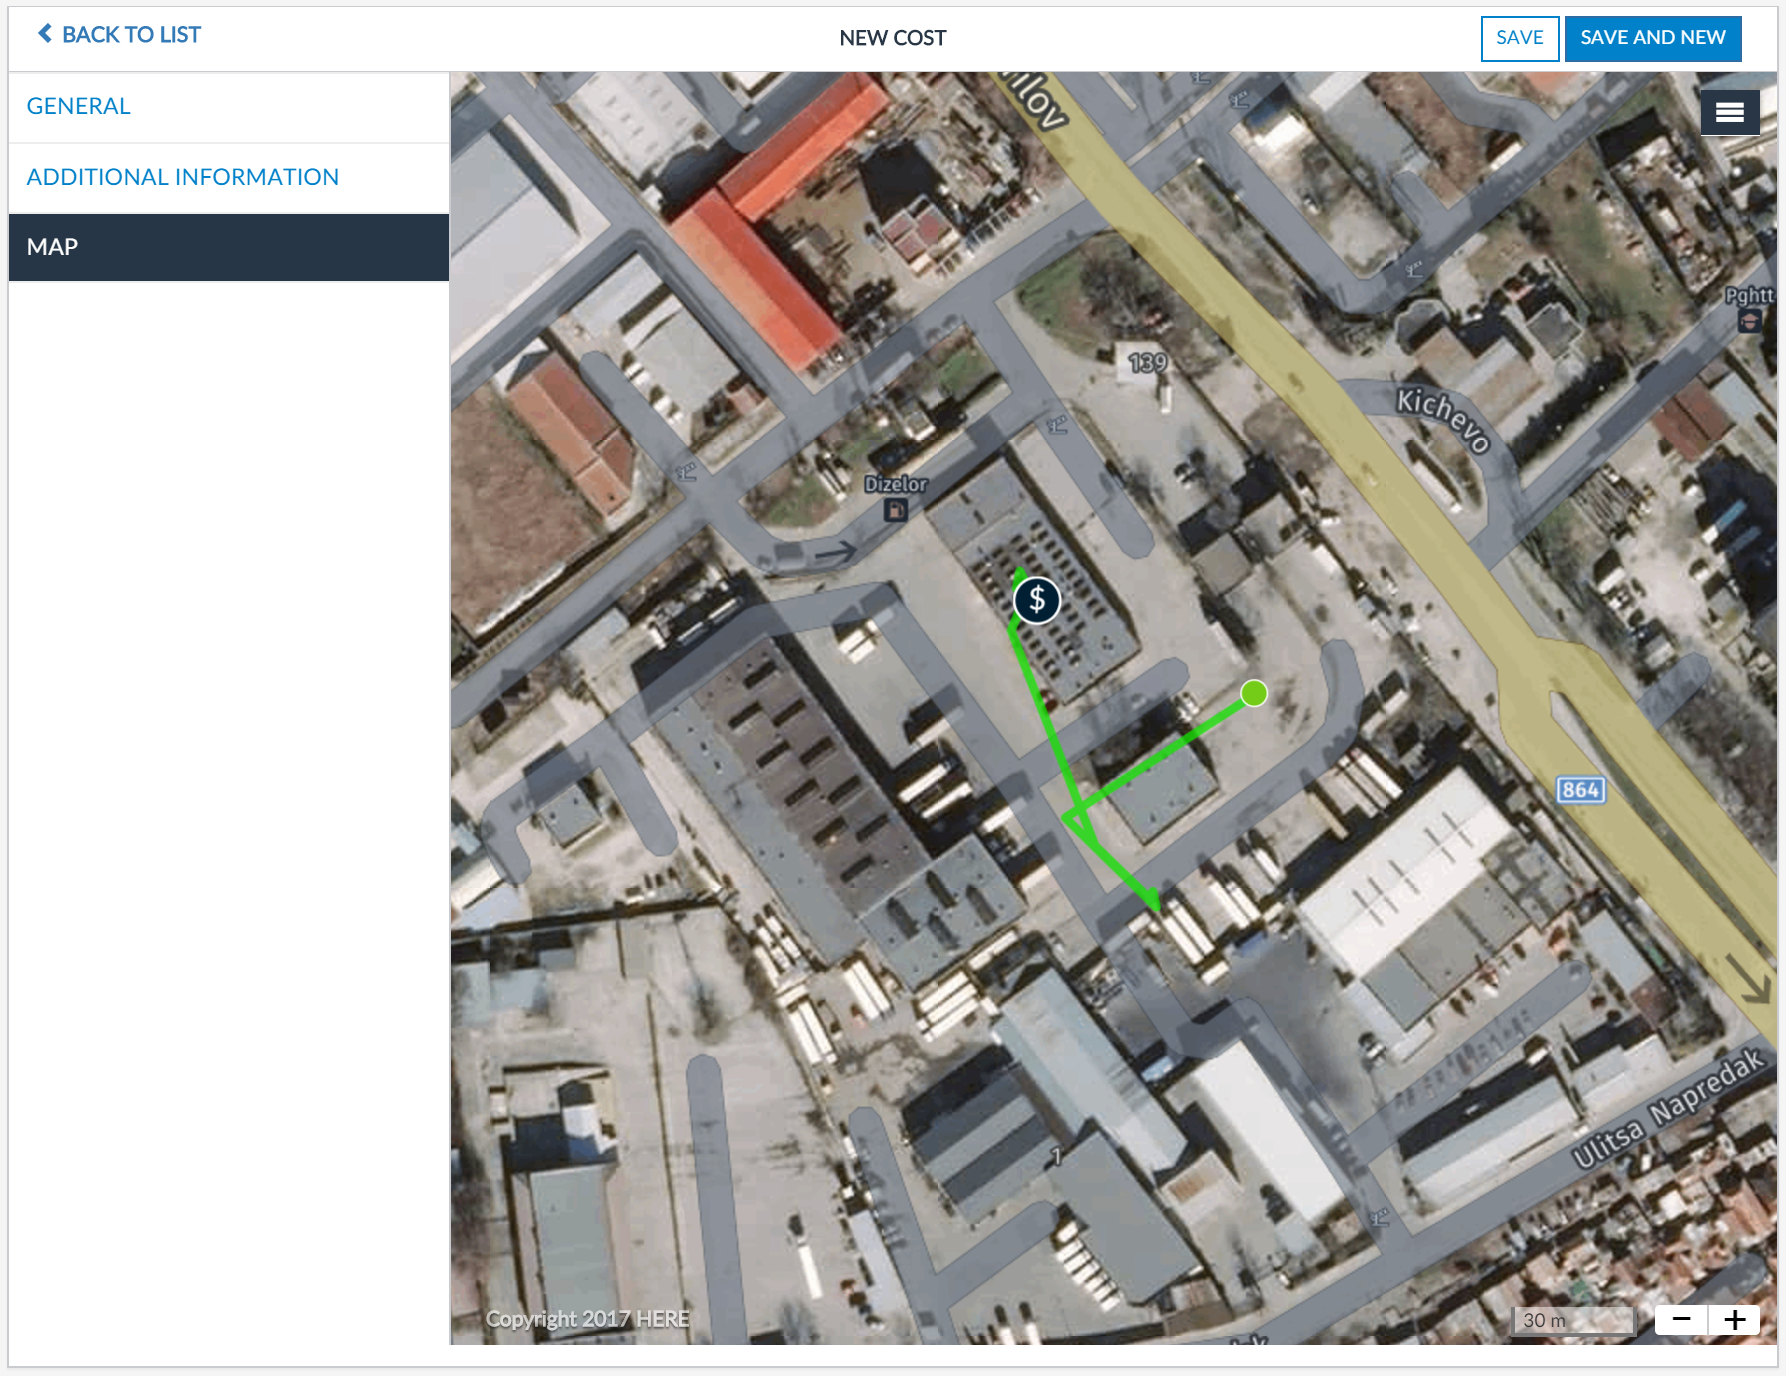
Task: Click the 139 building number label
Action: [x=1147, y=362]
